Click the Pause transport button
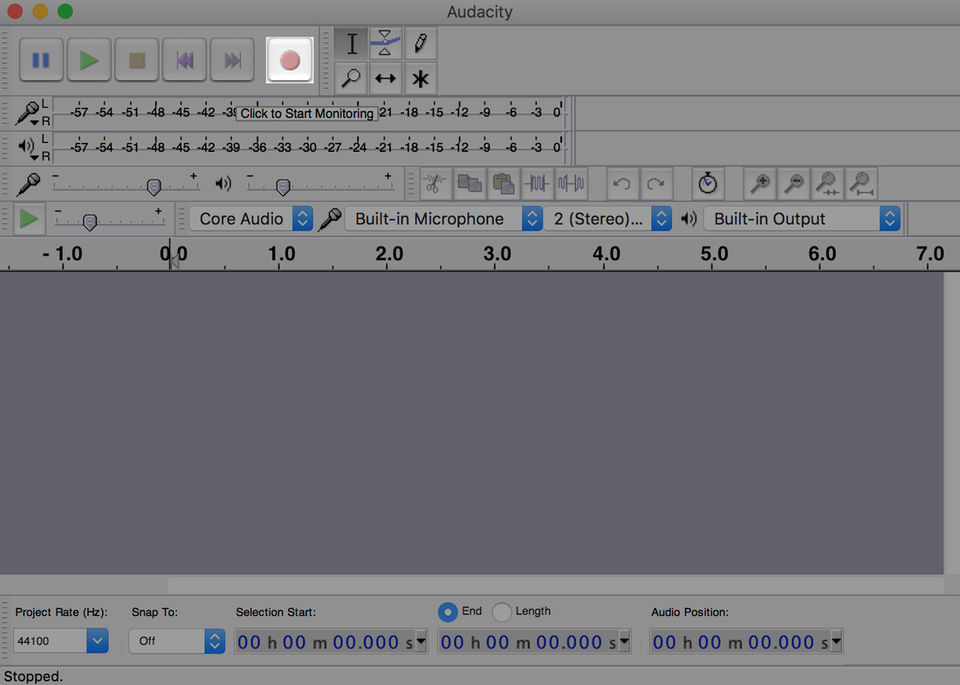This screenshot has height=685, width=960. coord(41,60)
